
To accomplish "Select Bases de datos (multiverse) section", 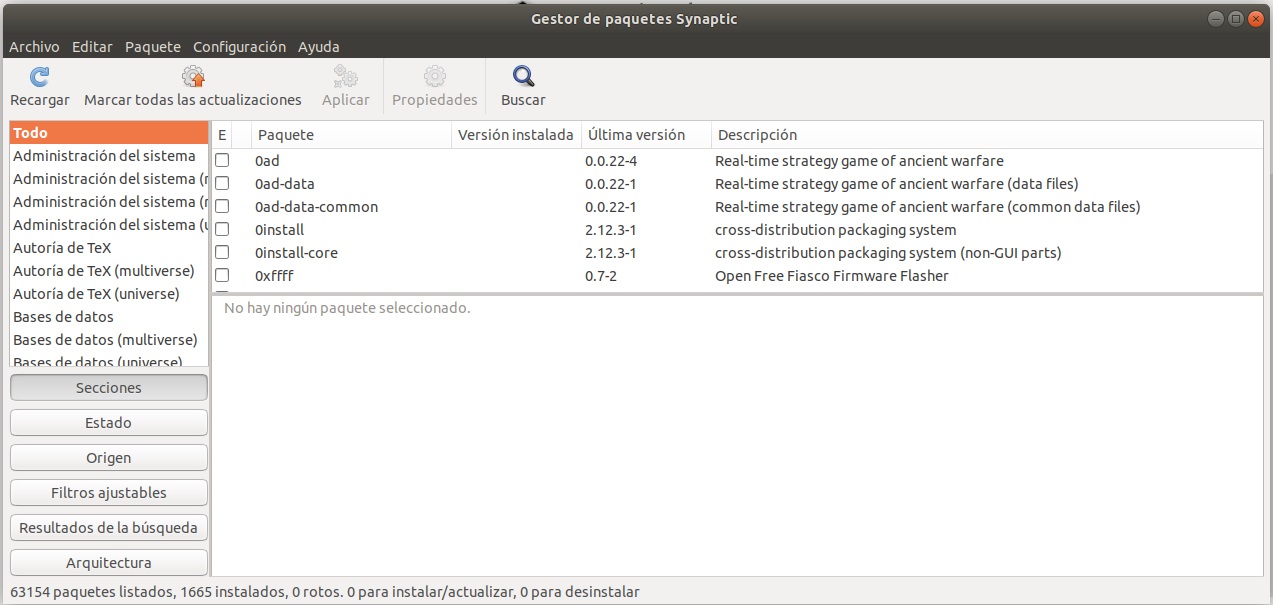I will pos(109,340).
